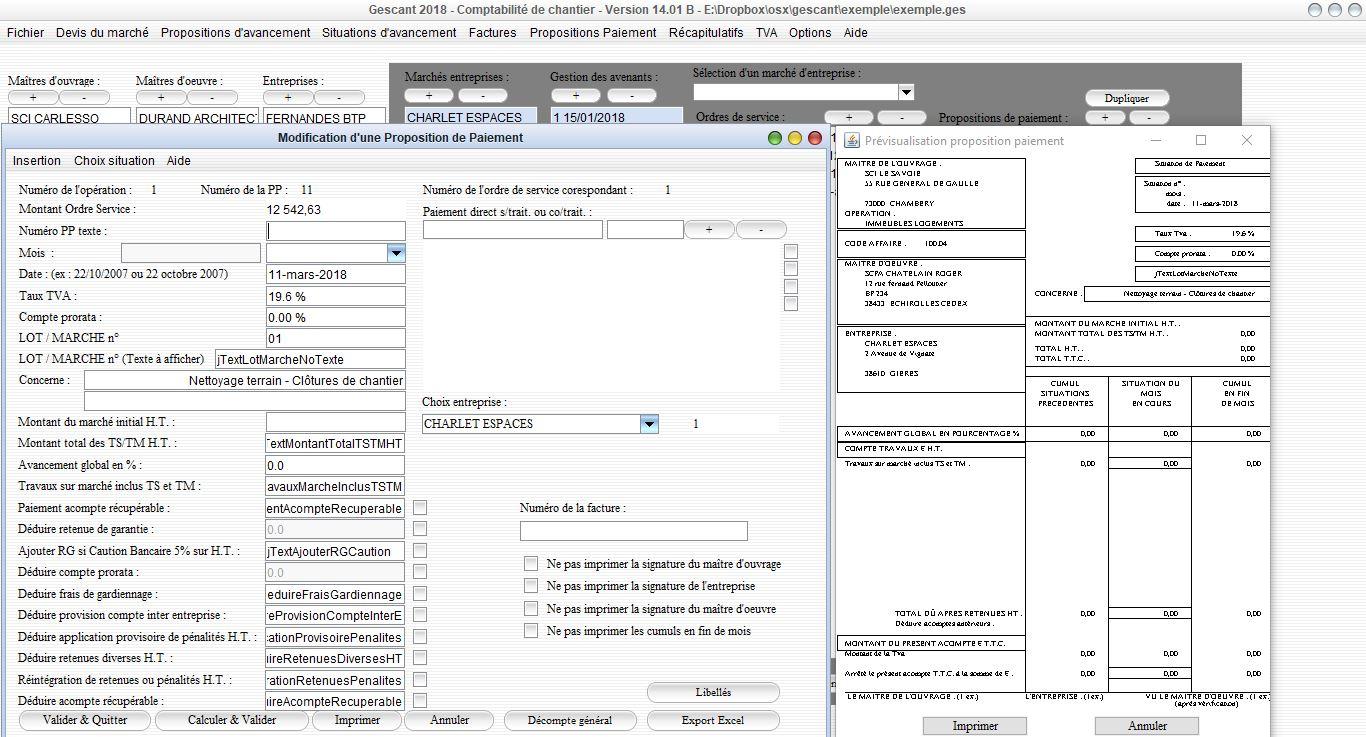Add a Proposition de paiement with plus
Viewport: 1366px width, 737px height.
[1105, 118]
